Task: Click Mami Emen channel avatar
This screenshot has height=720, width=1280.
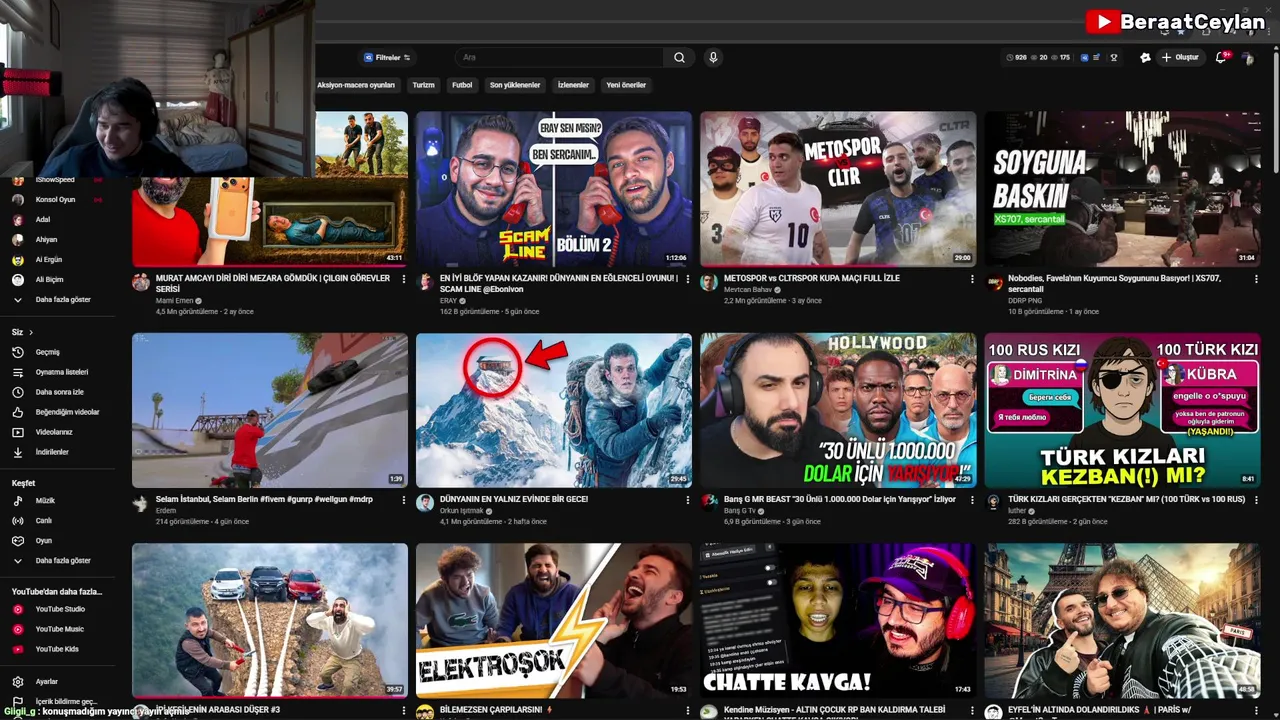Action: (141, 282)
